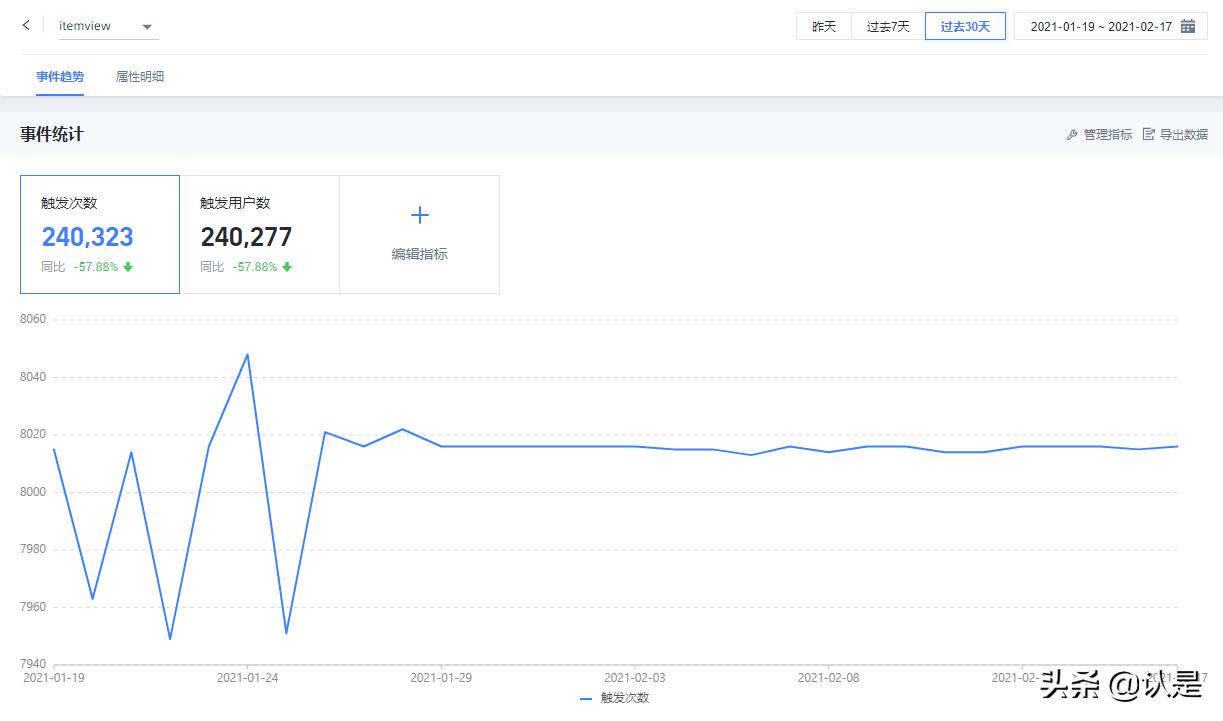
Task: Open the 属性明细 tab
Action: tap(140, 76)
